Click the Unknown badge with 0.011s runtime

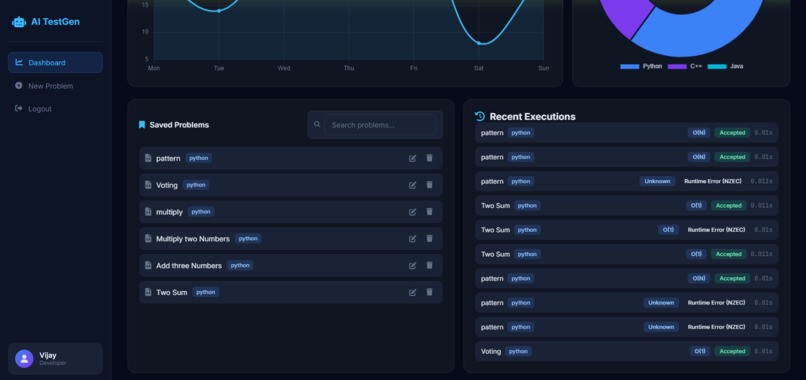tap(657, 181)
